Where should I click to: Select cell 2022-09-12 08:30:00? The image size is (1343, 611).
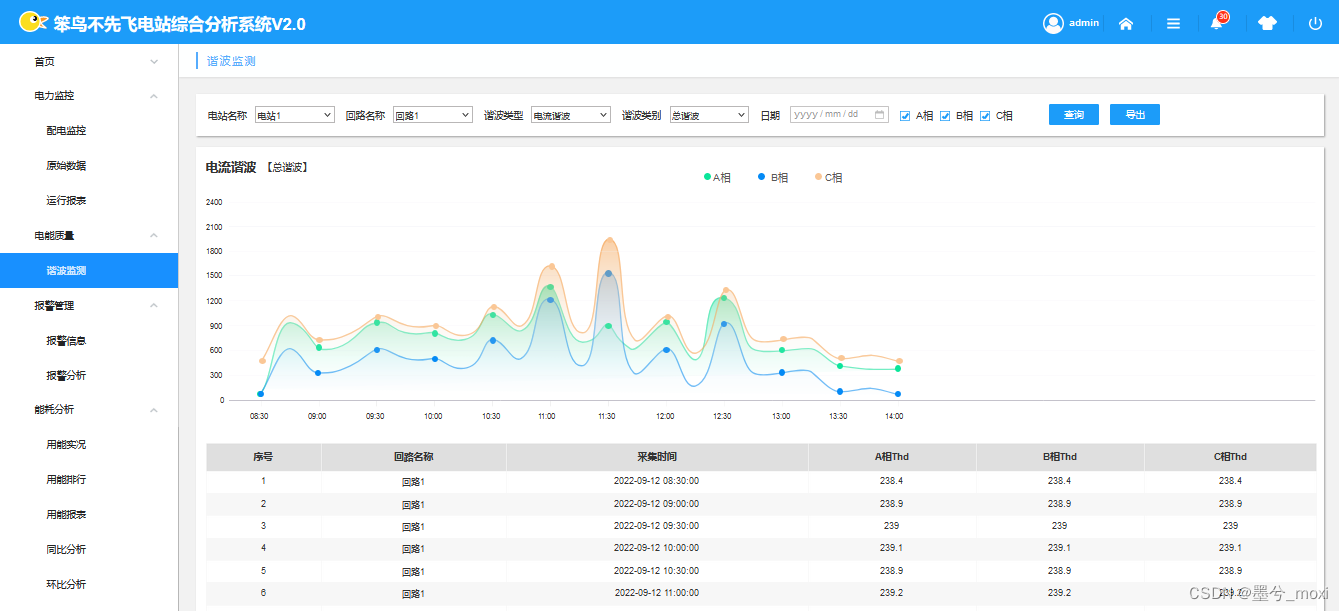pyautogui.click(x=656, y=481)
